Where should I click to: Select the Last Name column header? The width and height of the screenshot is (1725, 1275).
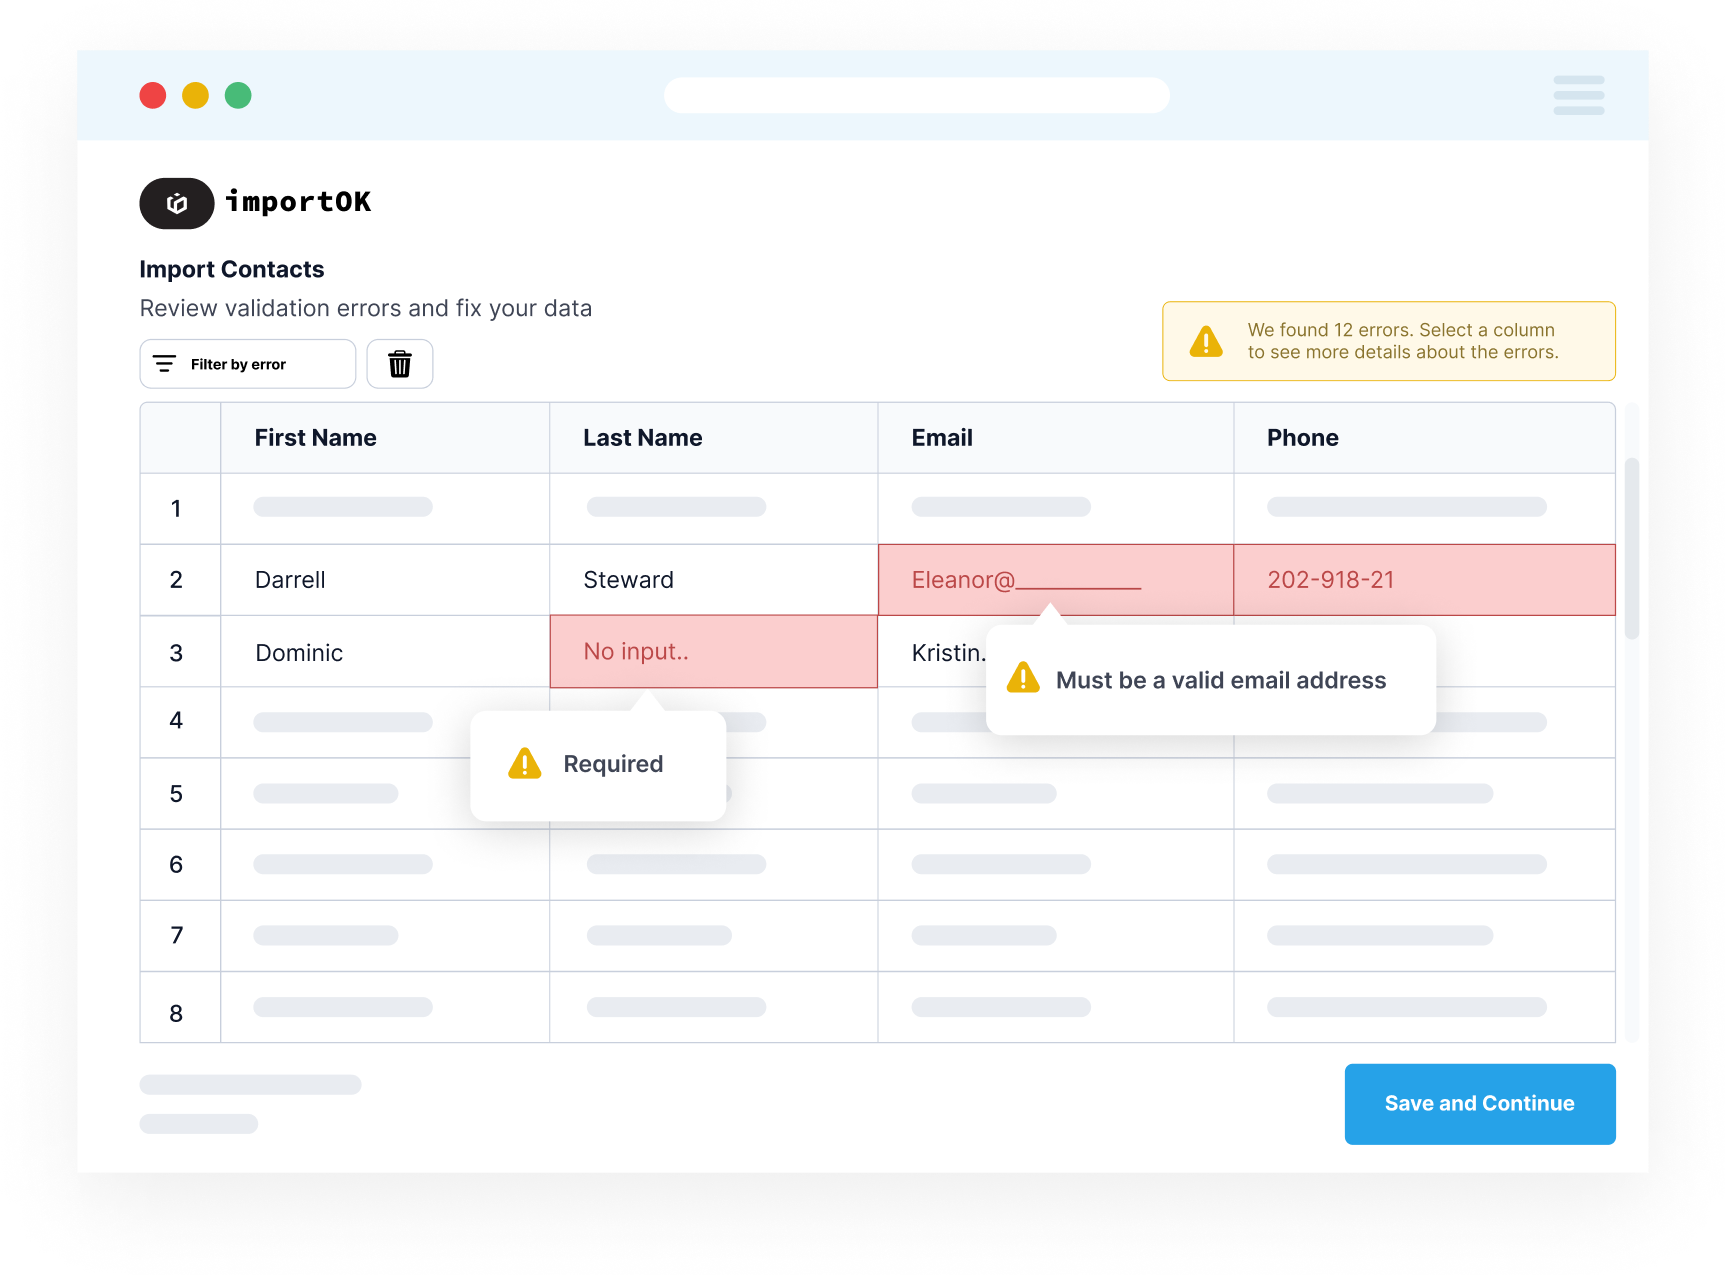(x=714, y=438)
